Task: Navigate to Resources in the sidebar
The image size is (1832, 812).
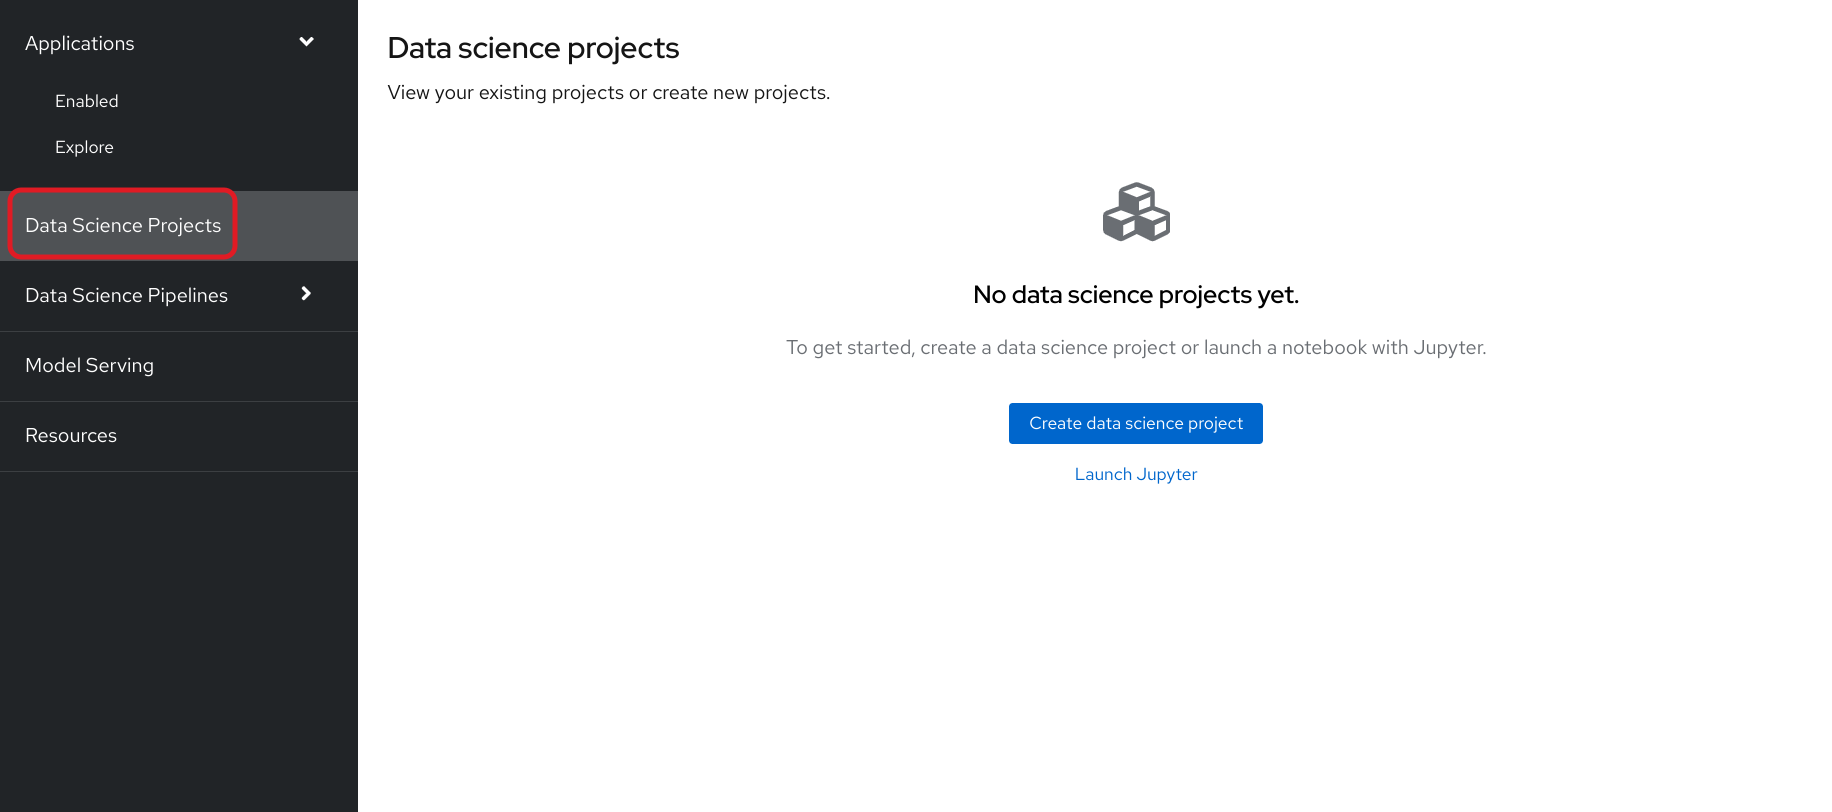Action: tap(71, 435)
